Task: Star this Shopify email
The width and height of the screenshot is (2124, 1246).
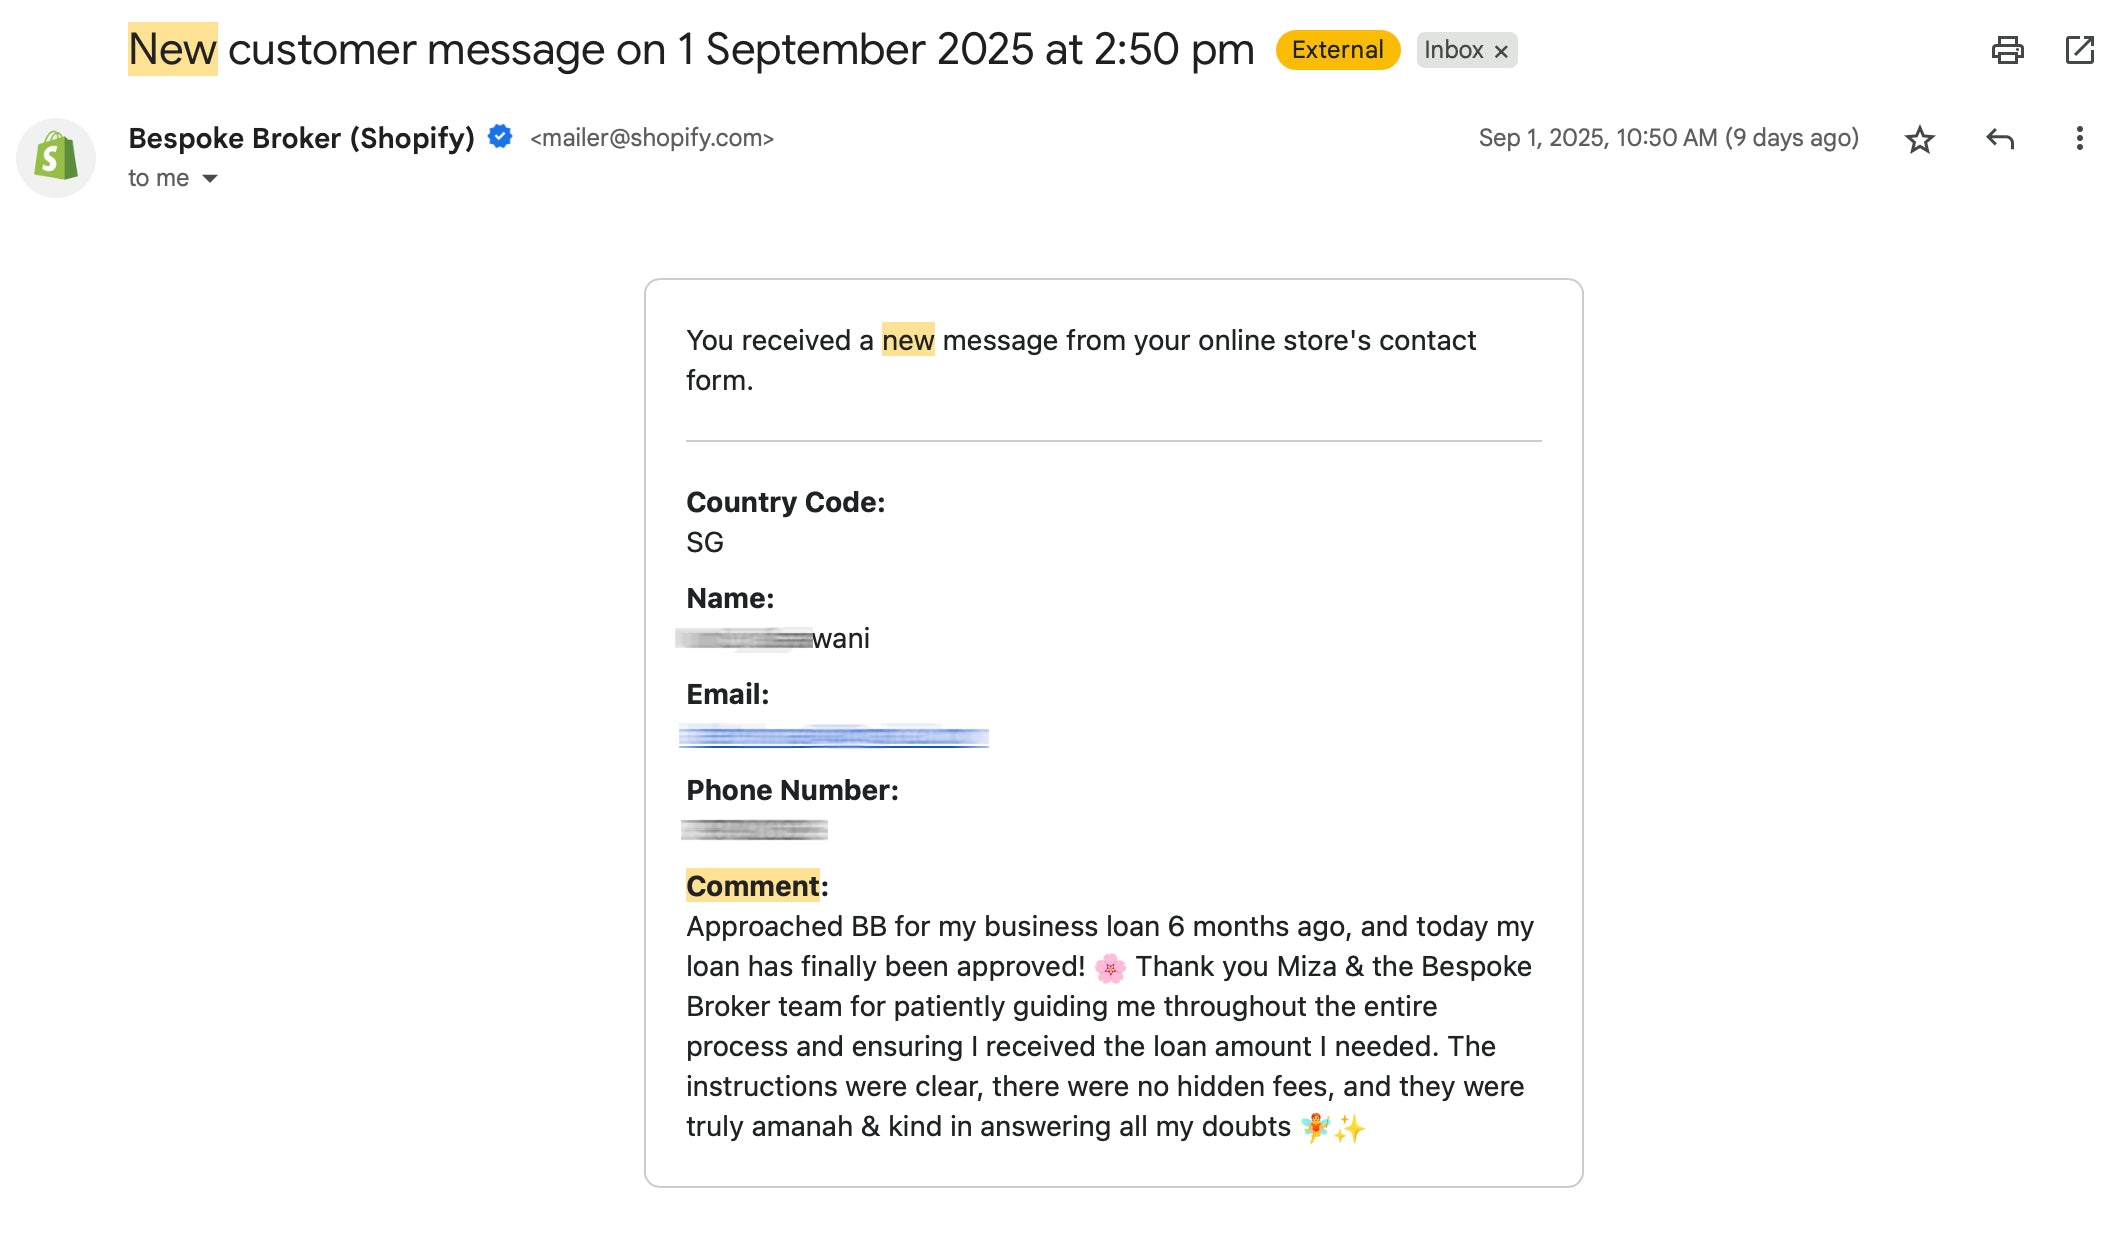Action: point(1919,139)
